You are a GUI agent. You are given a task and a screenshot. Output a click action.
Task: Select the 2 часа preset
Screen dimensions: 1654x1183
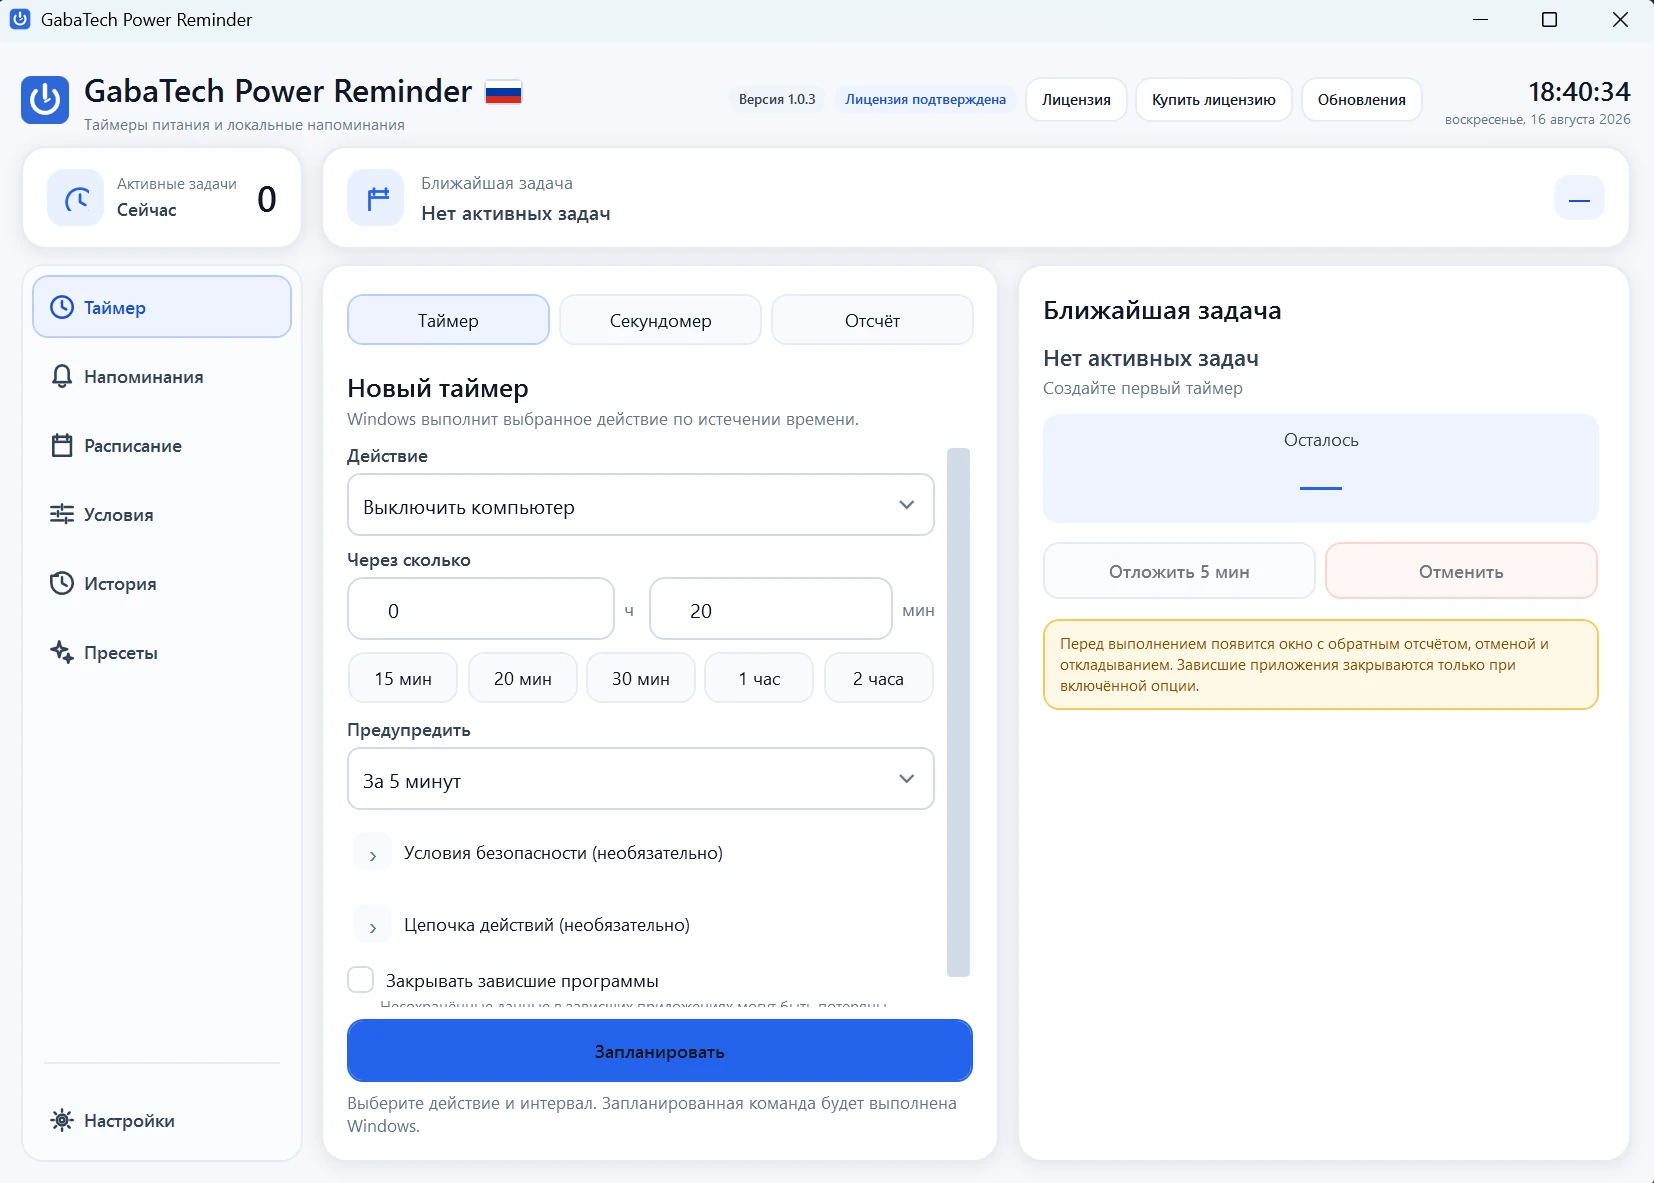click(878, 678)
